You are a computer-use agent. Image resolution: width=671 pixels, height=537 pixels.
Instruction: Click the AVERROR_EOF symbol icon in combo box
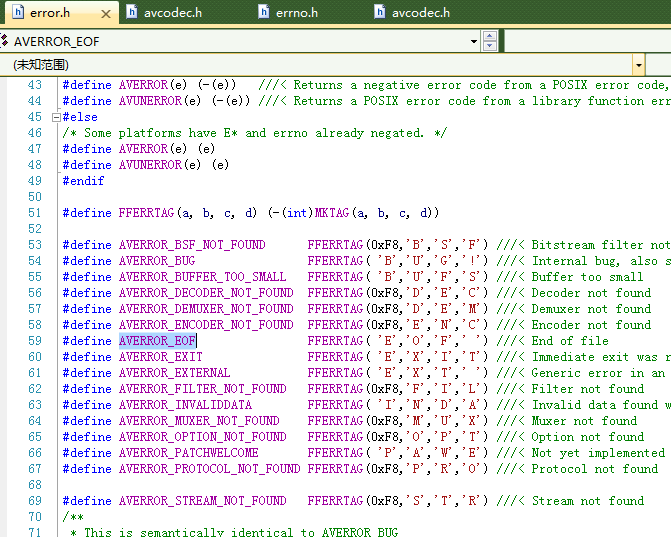(x=4, y=41)
